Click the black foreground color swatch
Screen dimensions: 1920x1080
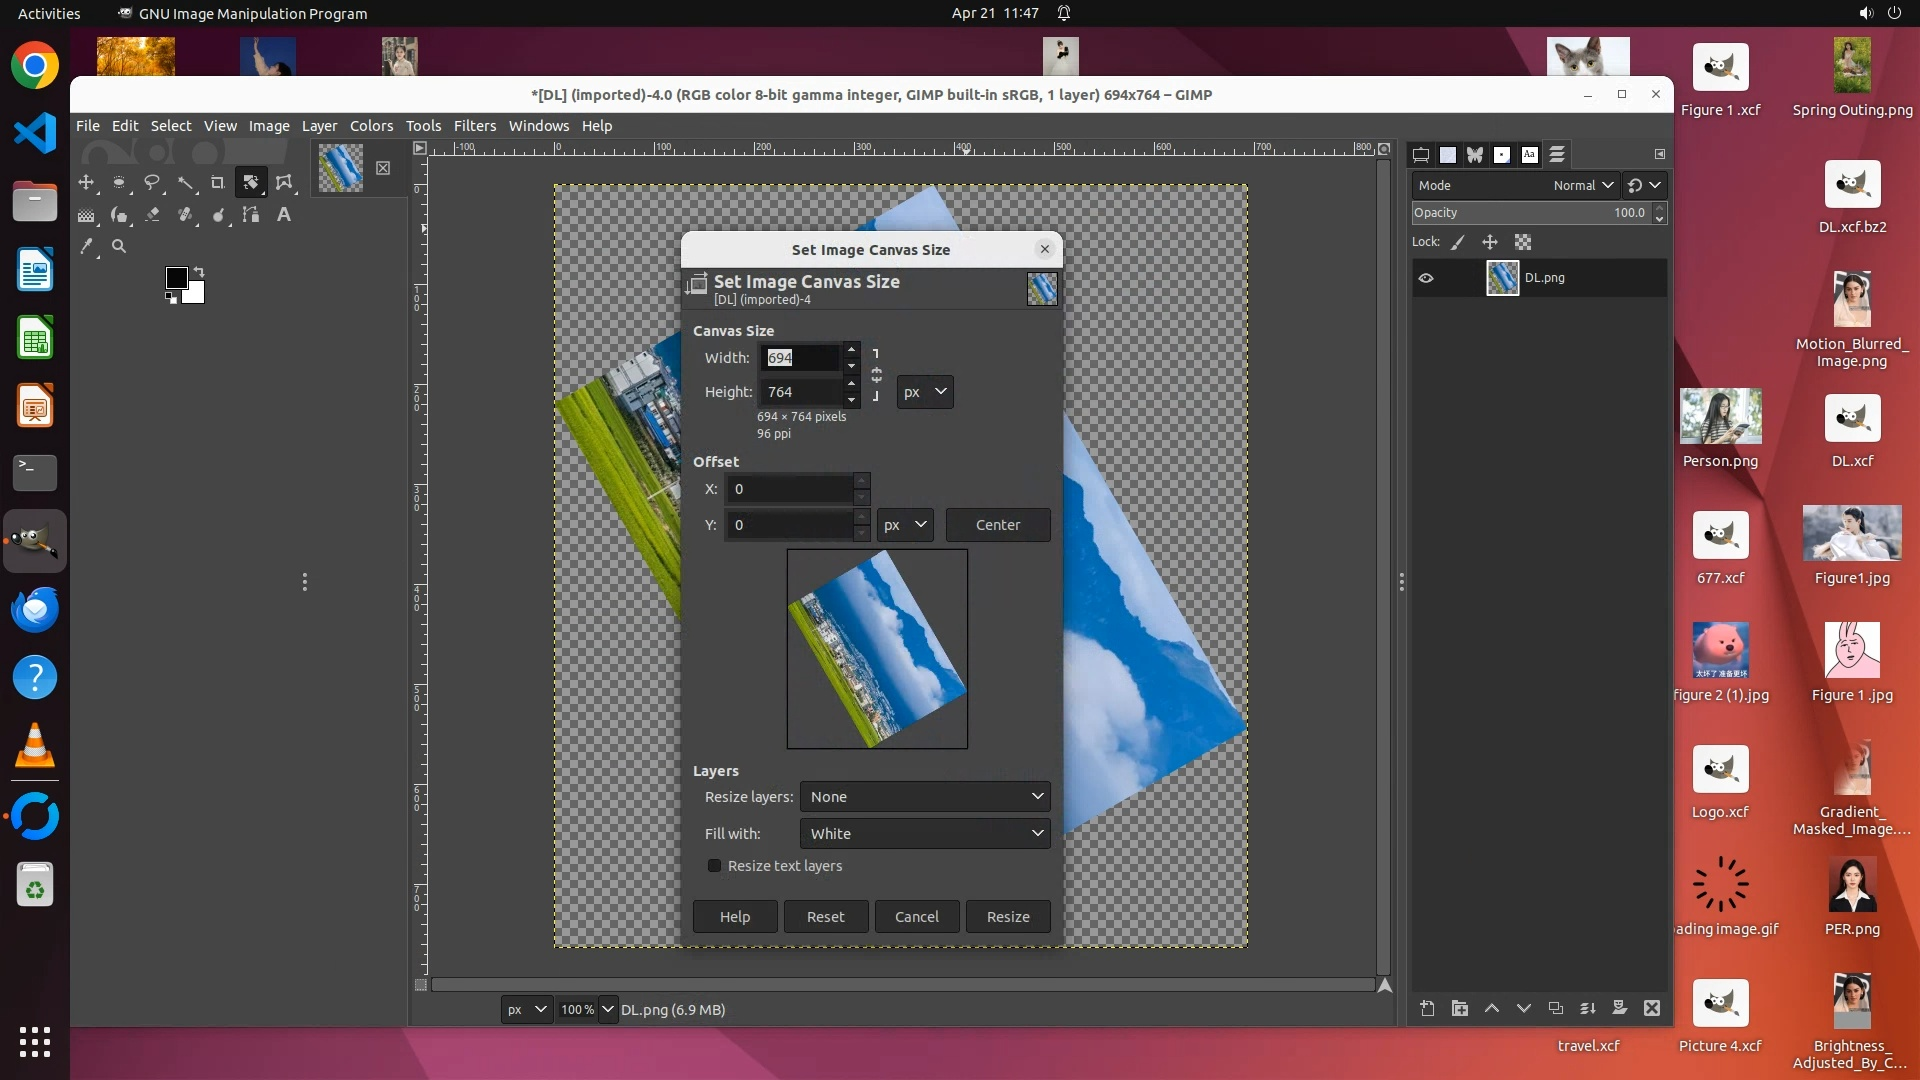[176, 277]
